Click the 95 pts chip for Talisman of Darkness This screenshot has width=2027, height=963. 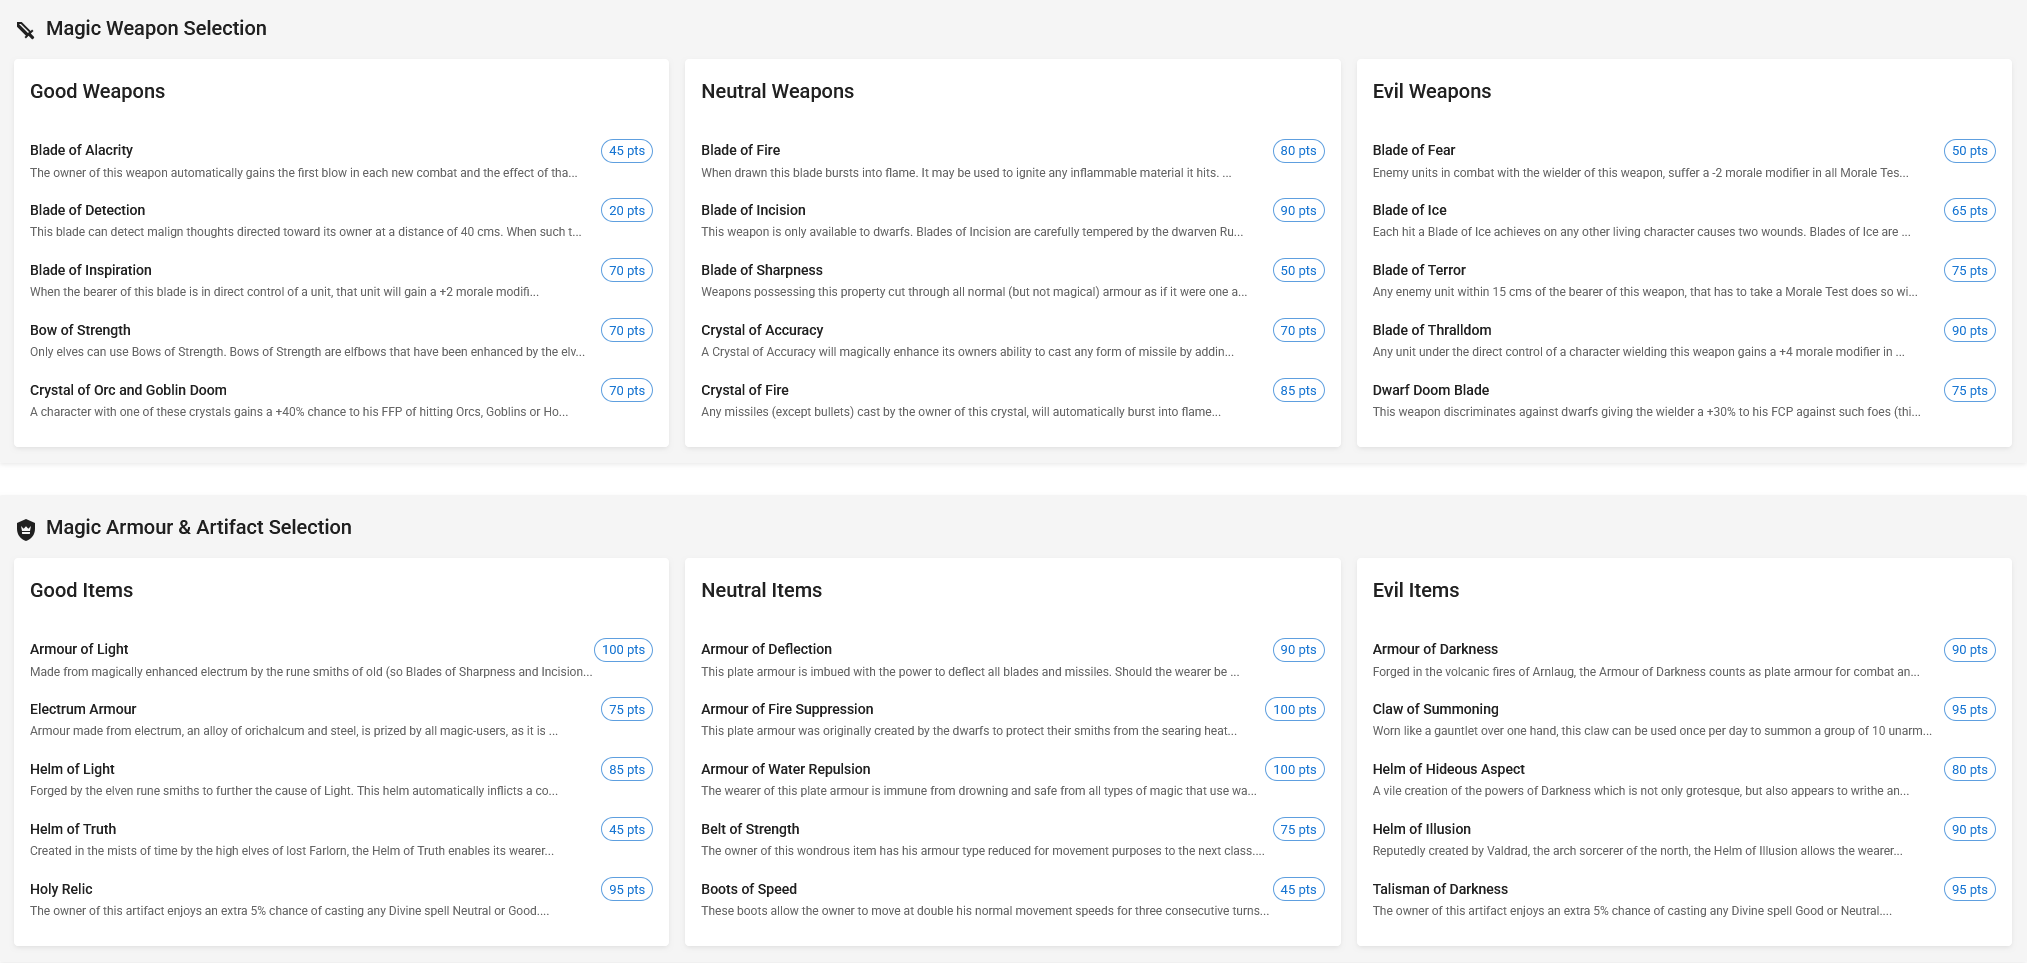click(1968, 890)
